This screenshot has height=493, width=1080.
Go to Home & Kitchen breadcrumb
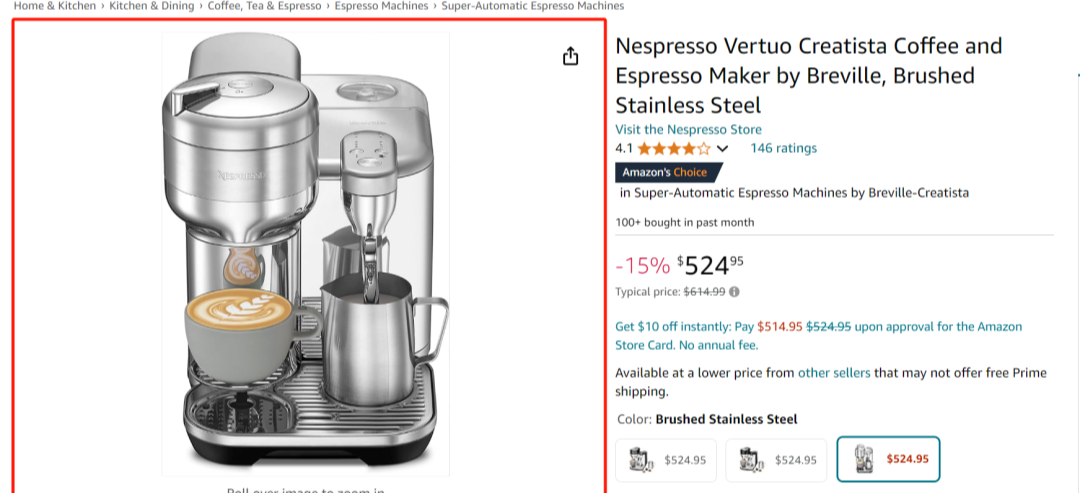point(55,6)
